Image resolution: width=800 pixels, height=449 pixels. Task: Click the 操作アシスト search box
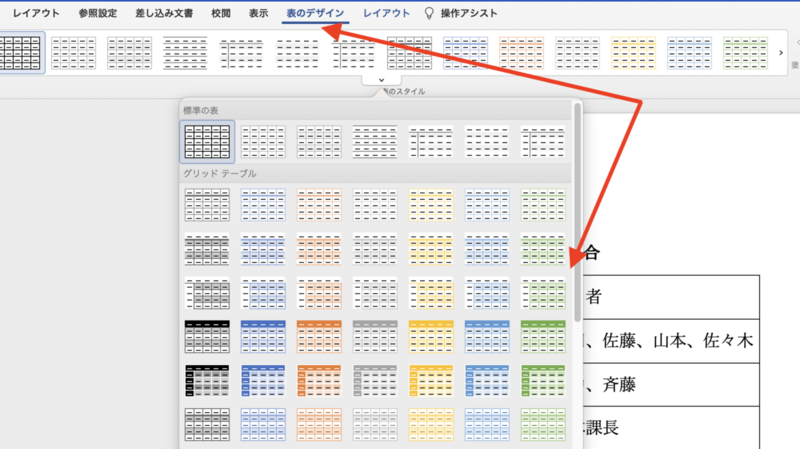click(x=469, y=13)
